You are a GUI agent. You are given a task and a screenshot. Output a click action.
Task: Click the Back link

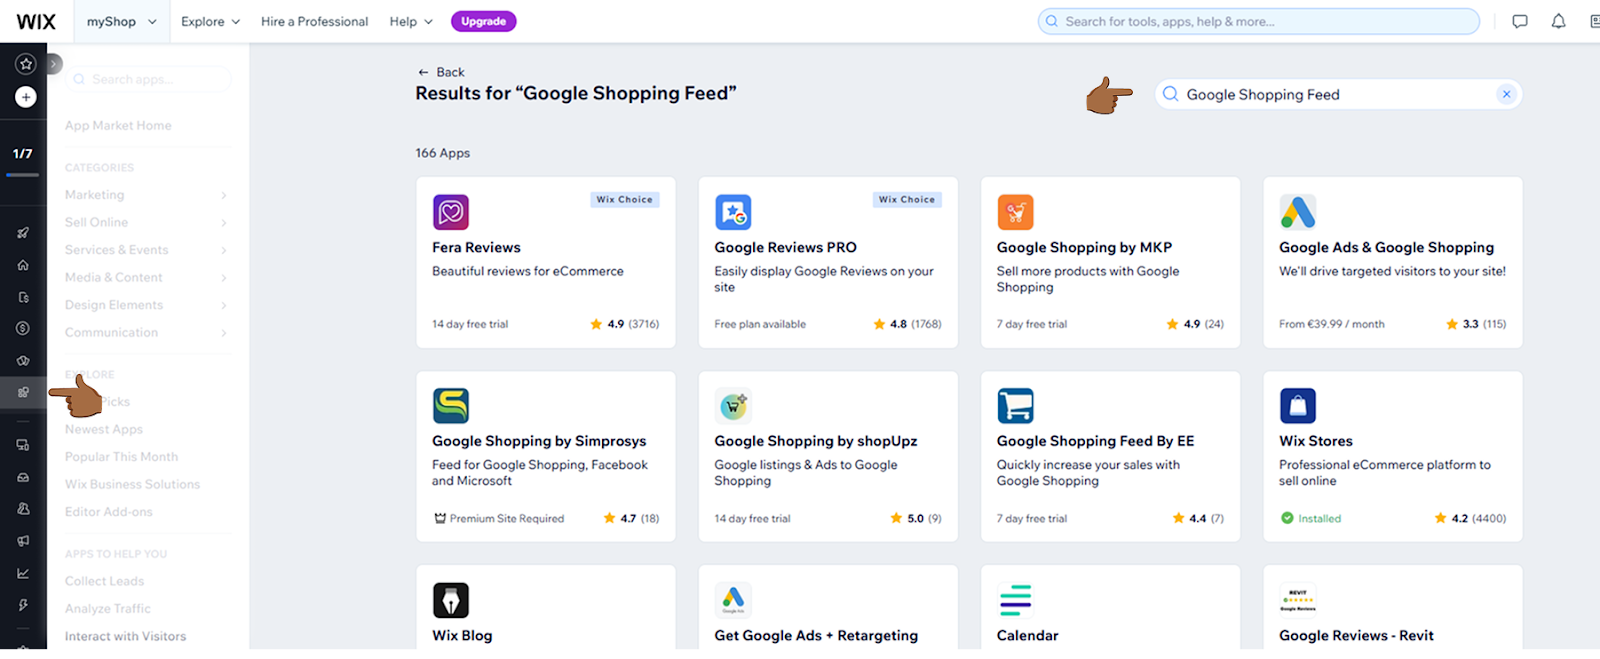coord(441,72)
